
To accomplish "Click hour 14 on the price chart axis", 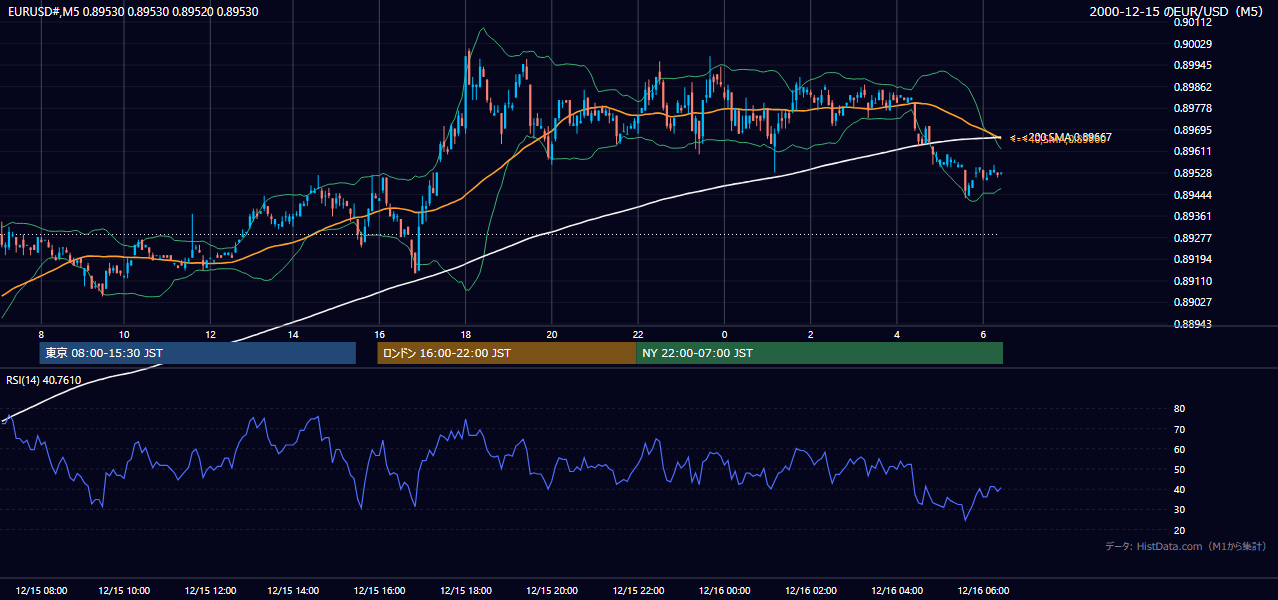I will (x=294, y=334).
